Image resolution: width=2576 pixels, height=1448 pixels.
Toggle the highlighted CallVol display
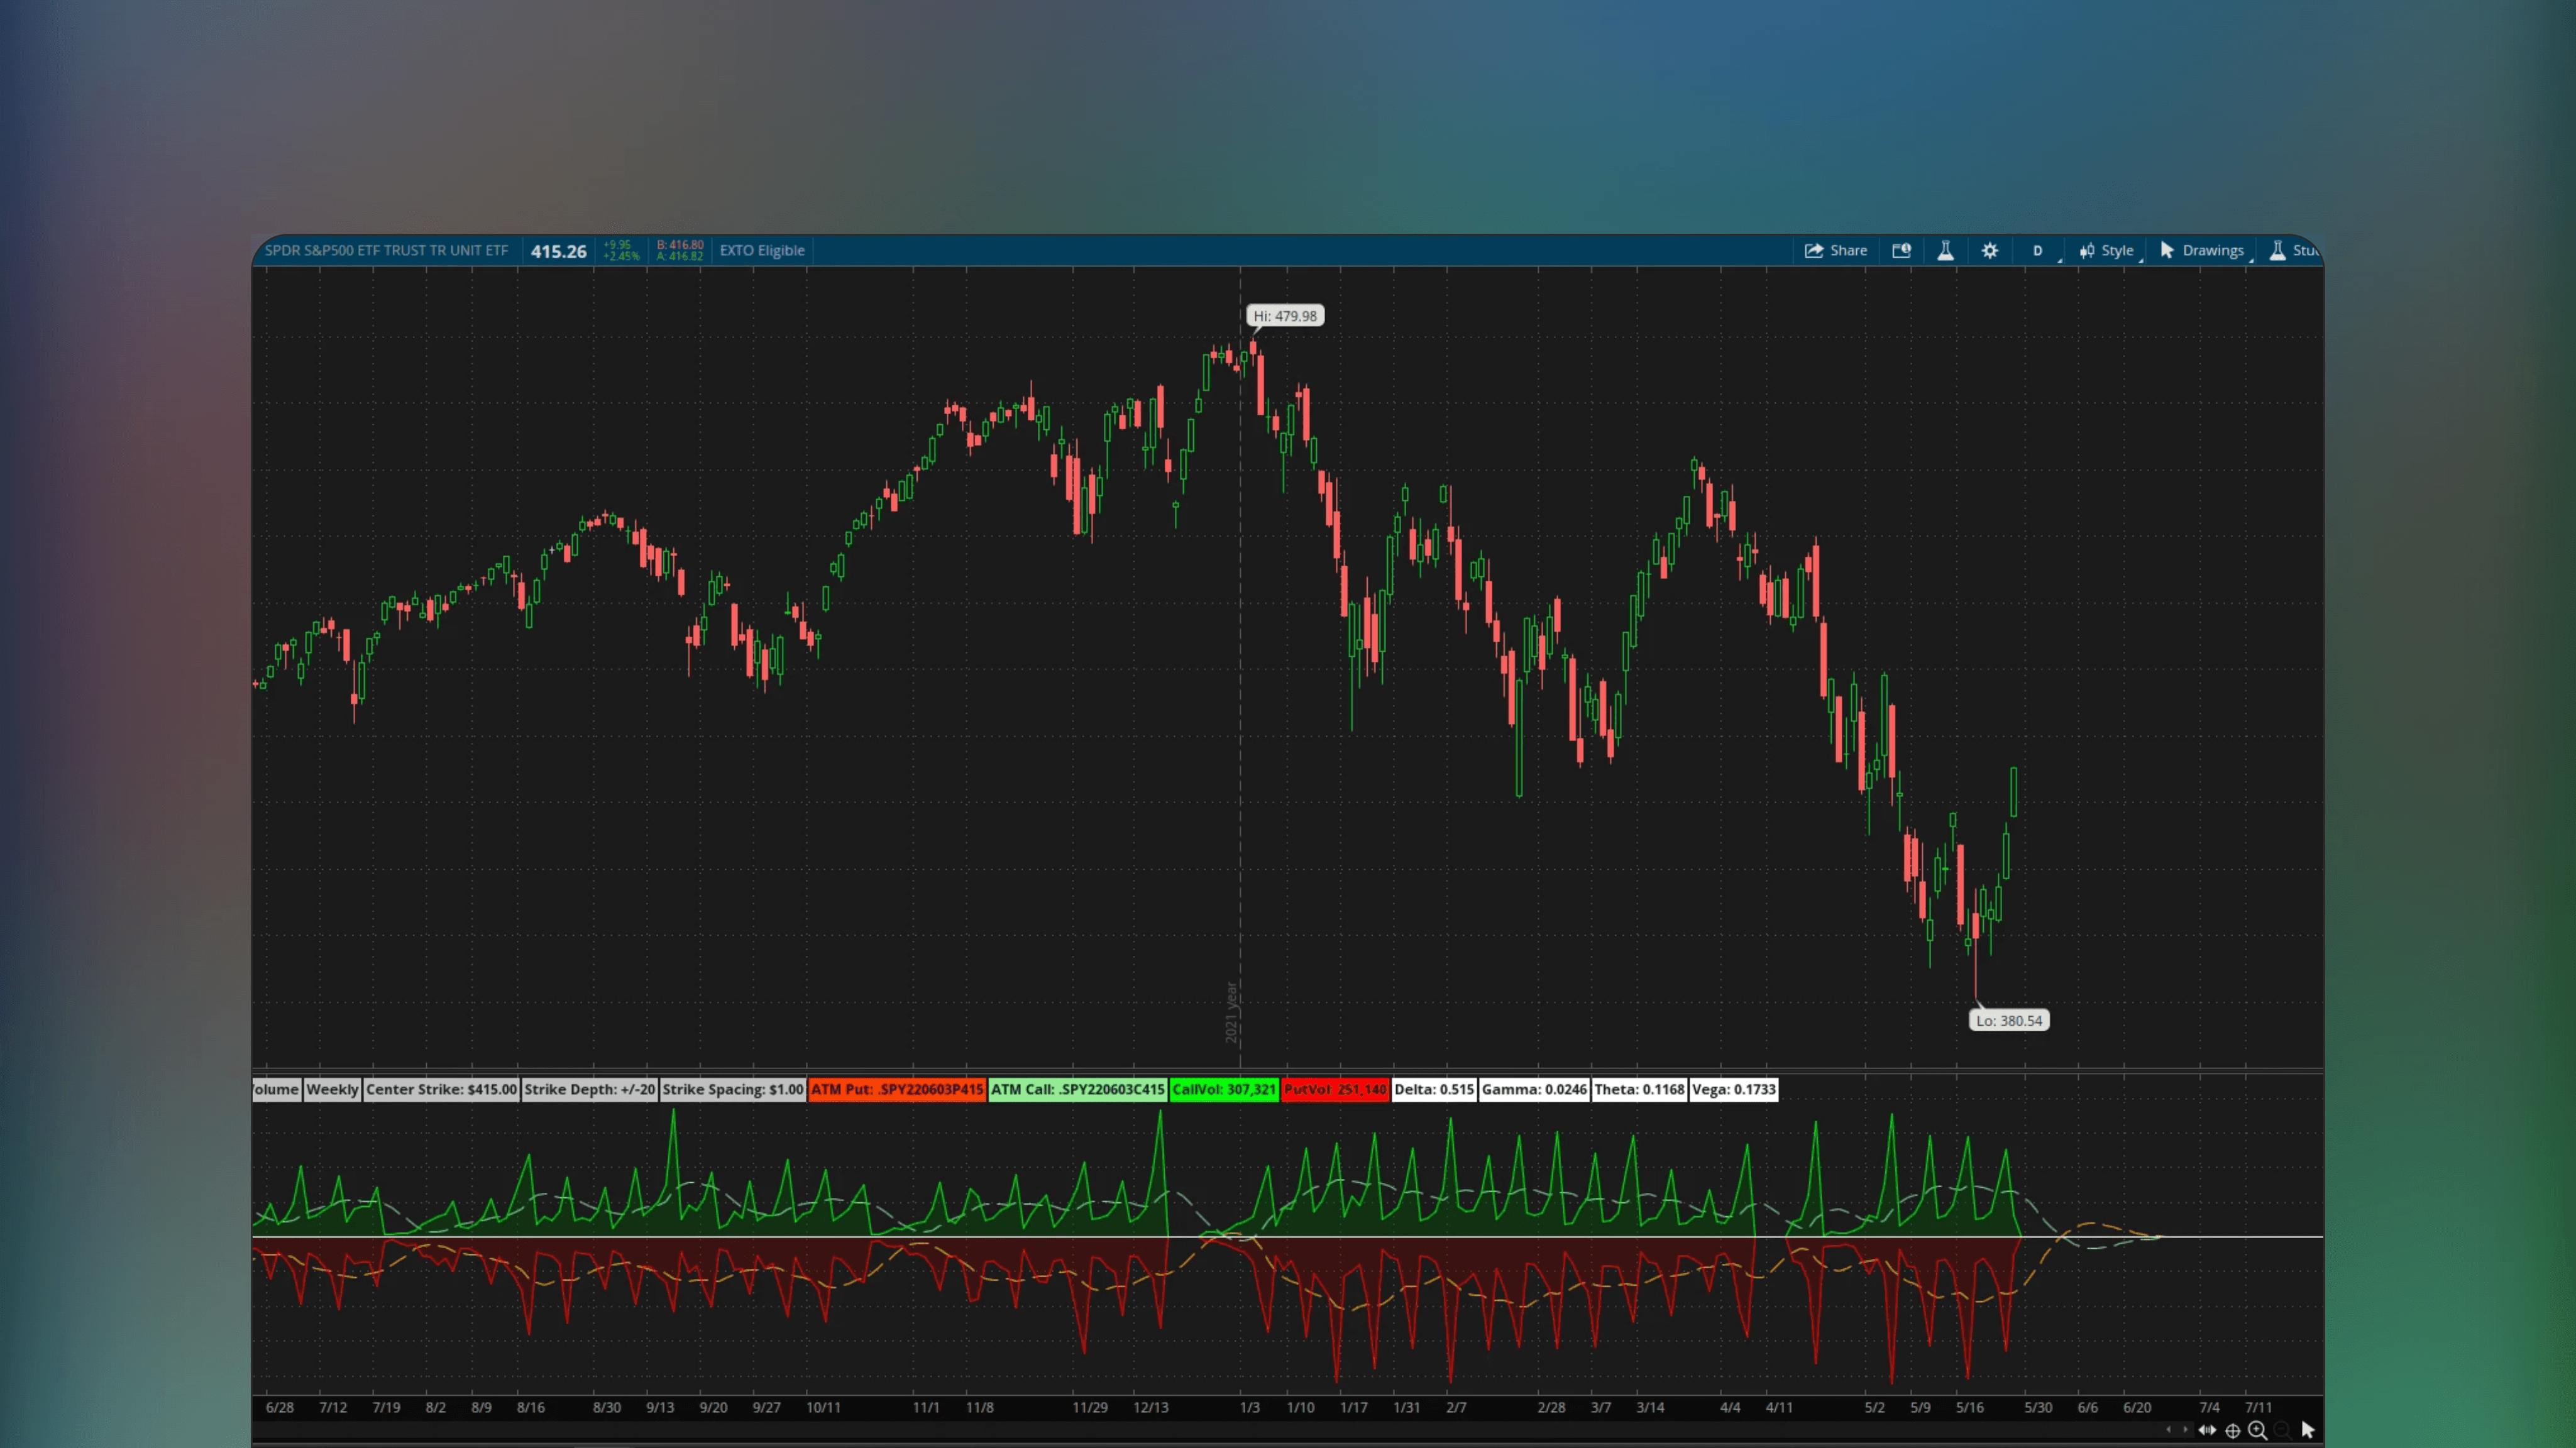pos(1224,1089)
